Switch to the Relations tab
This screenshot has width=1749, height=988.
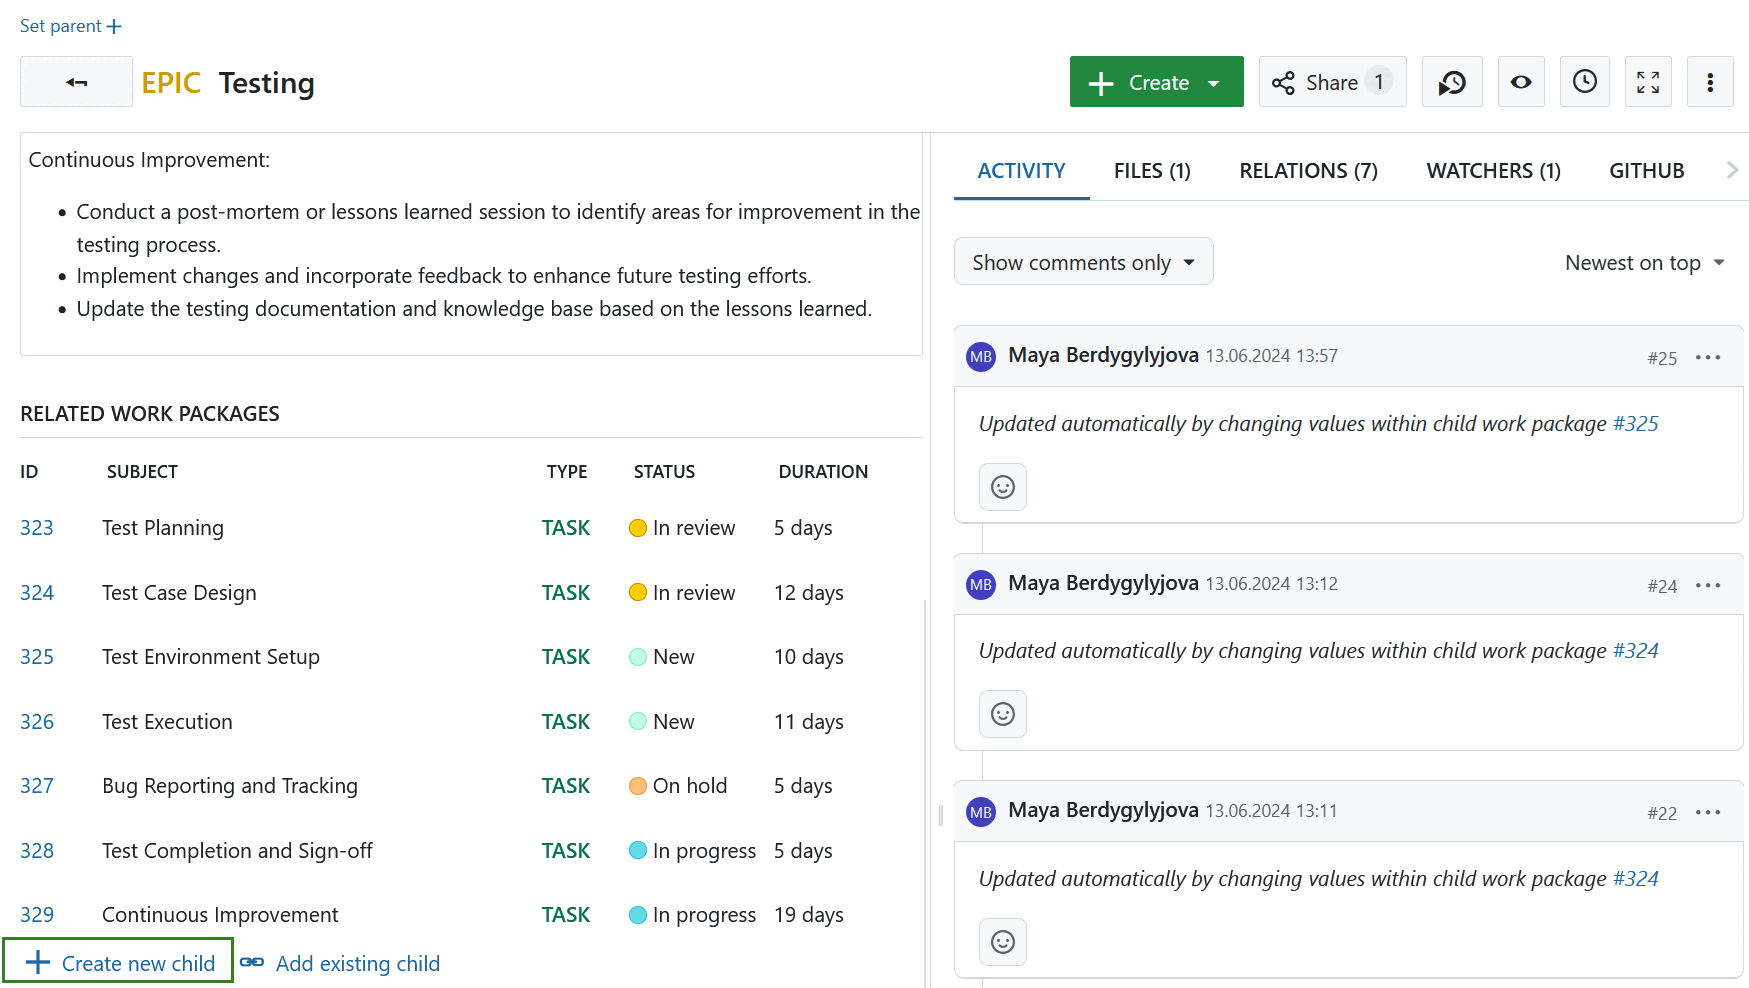[1308, 170]
